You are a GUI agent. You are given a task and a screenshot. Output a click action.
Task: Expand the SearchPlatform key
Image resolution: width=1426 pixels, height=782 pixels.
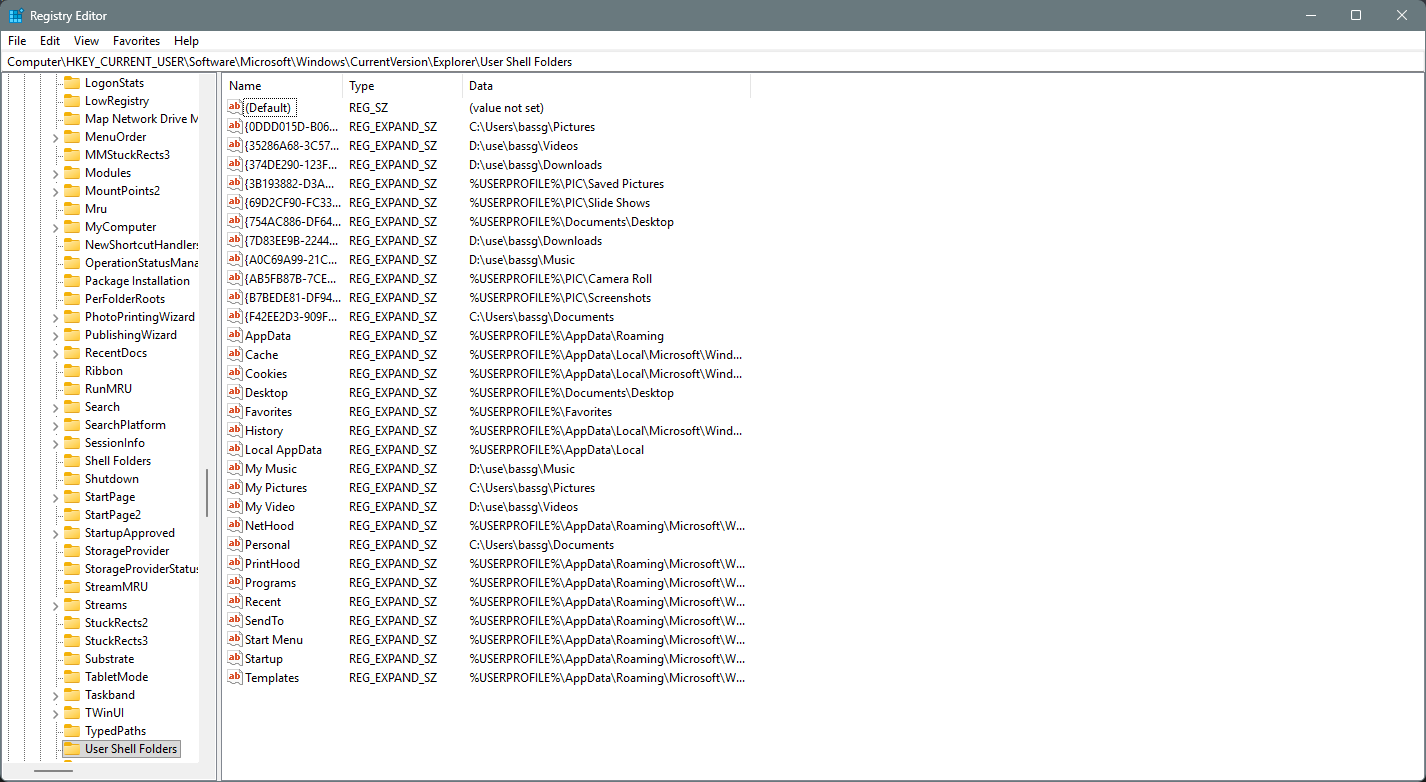click(x=55, y=425)
